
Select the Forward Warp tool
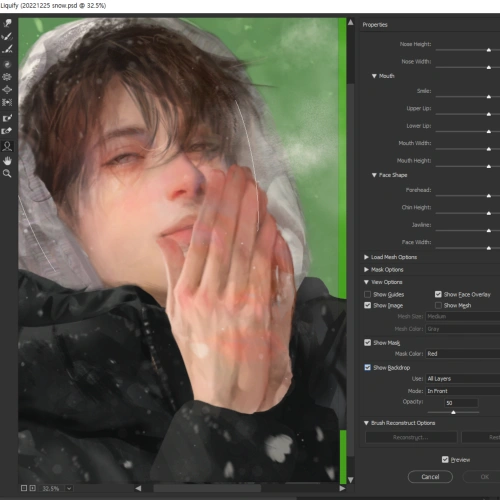click(x=7, y=23)
